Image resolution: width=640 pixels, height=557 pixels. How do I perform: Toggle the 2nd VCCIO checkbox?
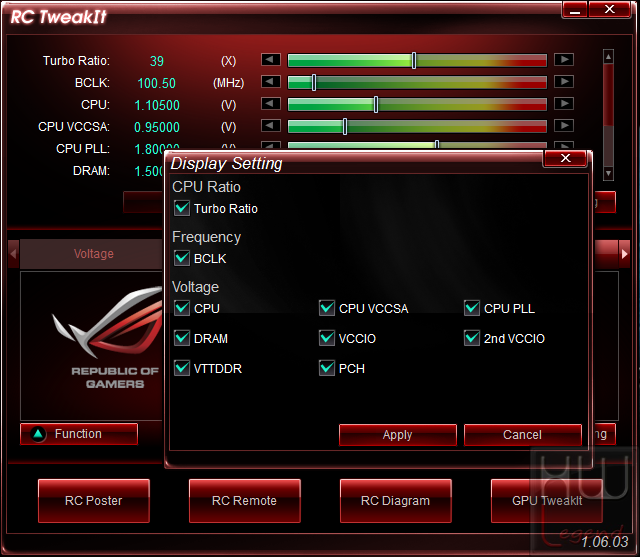[x=472, y=338]
